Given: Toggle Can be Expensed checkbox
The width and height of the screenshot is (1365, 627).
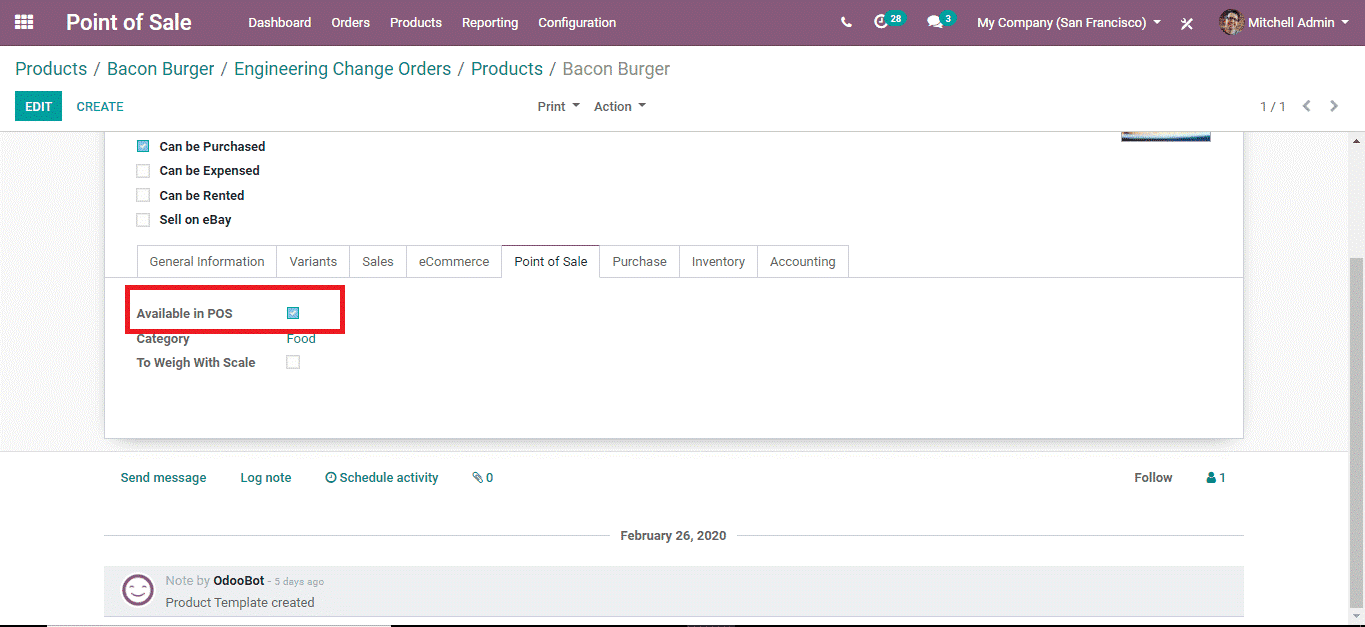Looking at the screenshot, I should tap(143, 171).
